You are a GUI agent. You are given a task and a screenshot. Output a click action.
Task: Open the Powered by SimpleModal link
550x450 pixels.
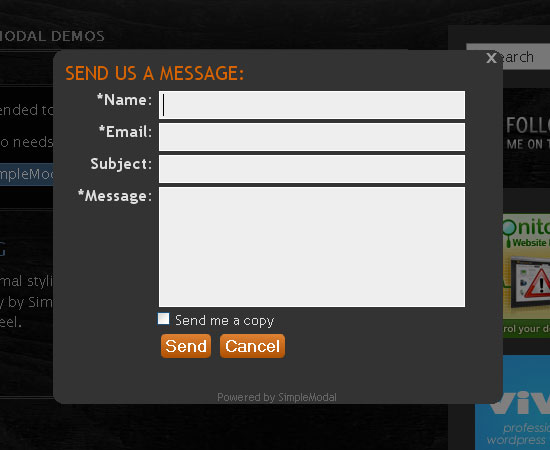coord(277,397)
